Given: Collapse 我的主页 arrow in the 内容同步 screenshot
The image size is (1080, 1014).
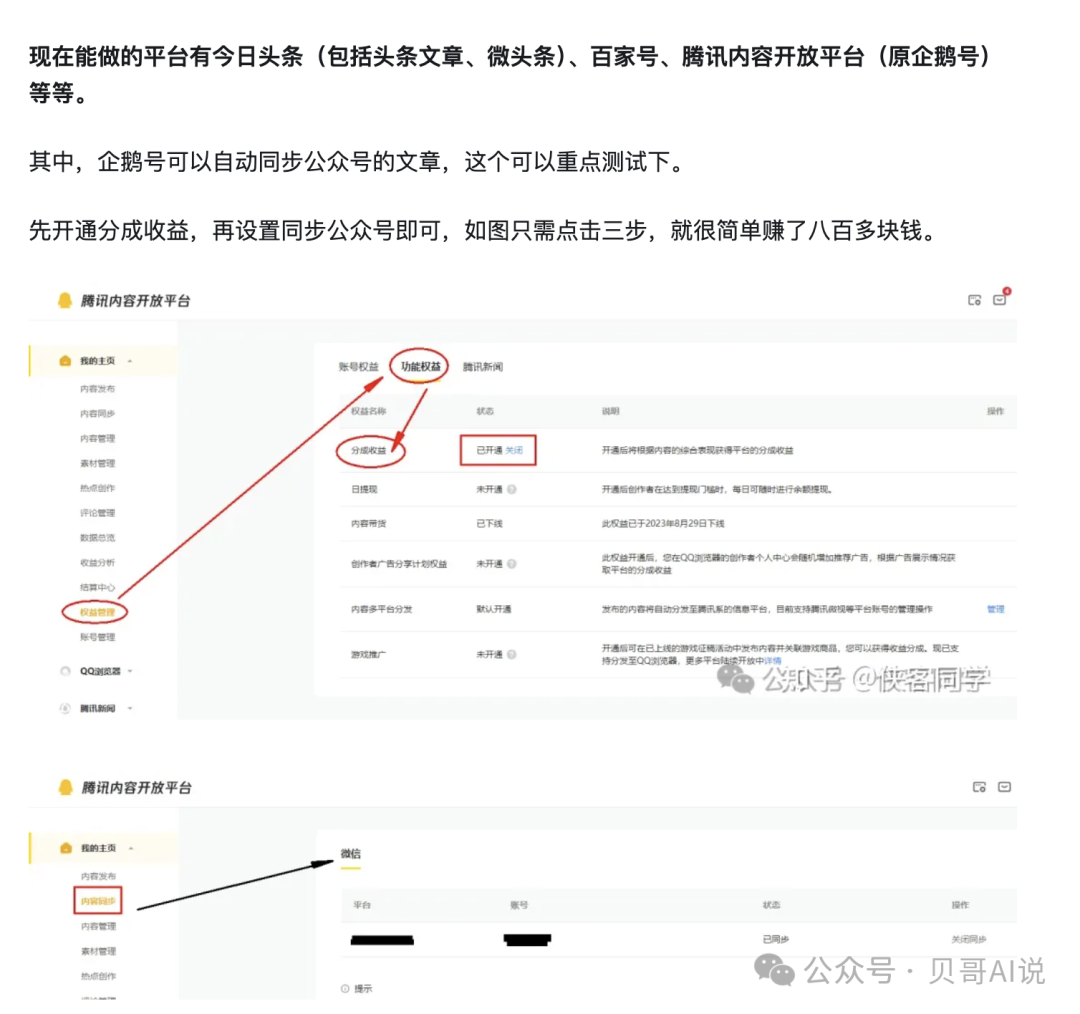Looking at the screenshot, I should click(x=131, y=848).
